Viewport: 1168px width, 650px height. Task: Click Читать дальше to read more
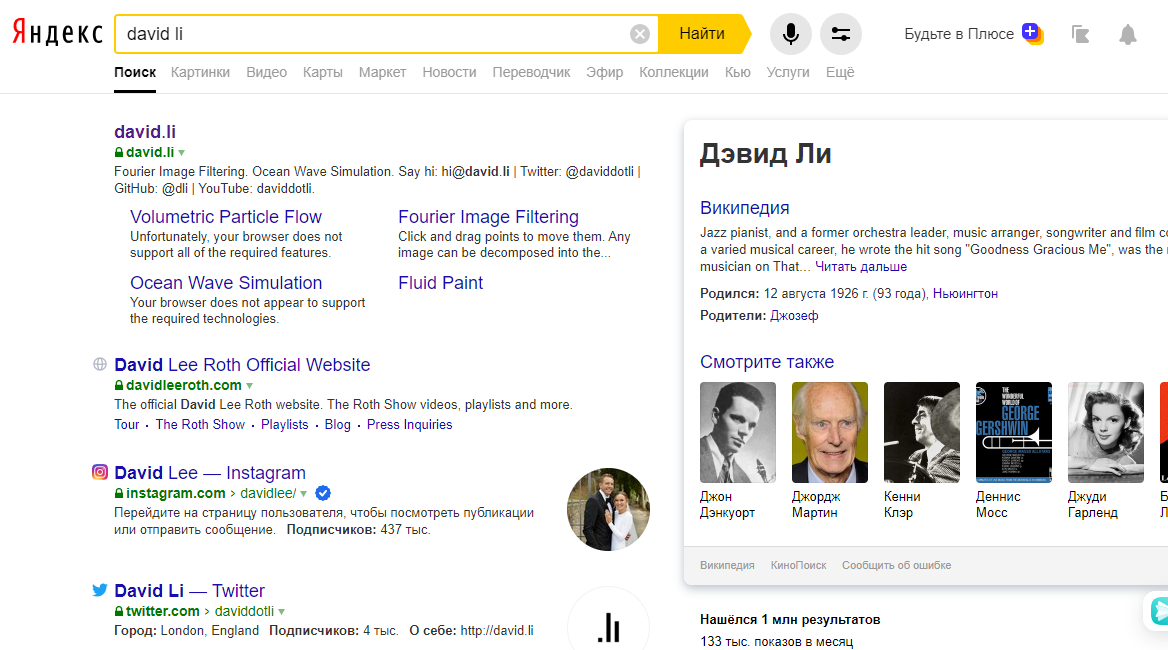860,267
